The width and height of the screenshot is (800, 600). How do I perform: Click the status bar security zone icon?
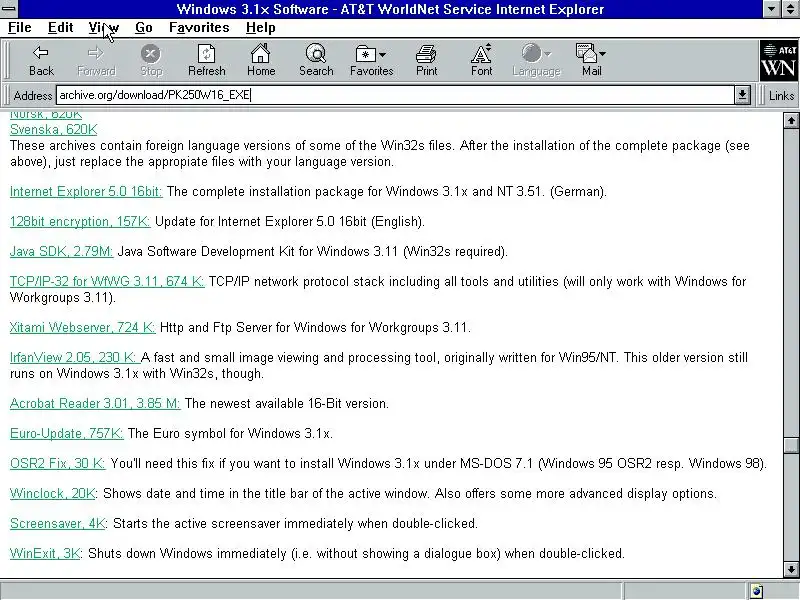tap(757, 591)
